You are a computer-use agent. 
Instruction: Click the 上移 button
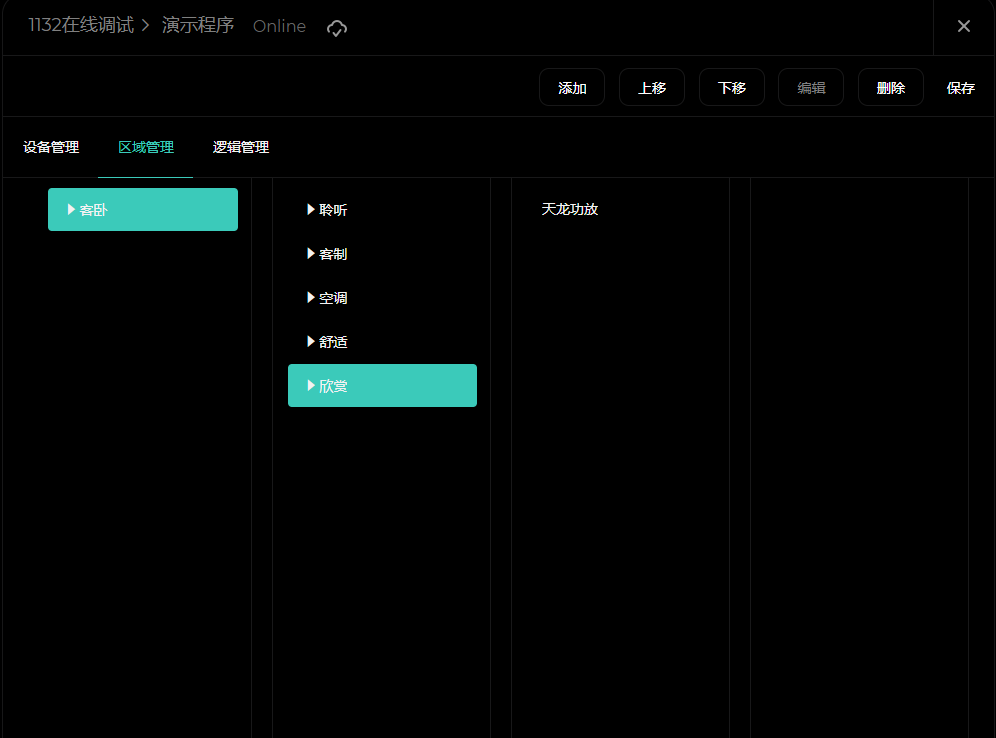pos(652,88)
